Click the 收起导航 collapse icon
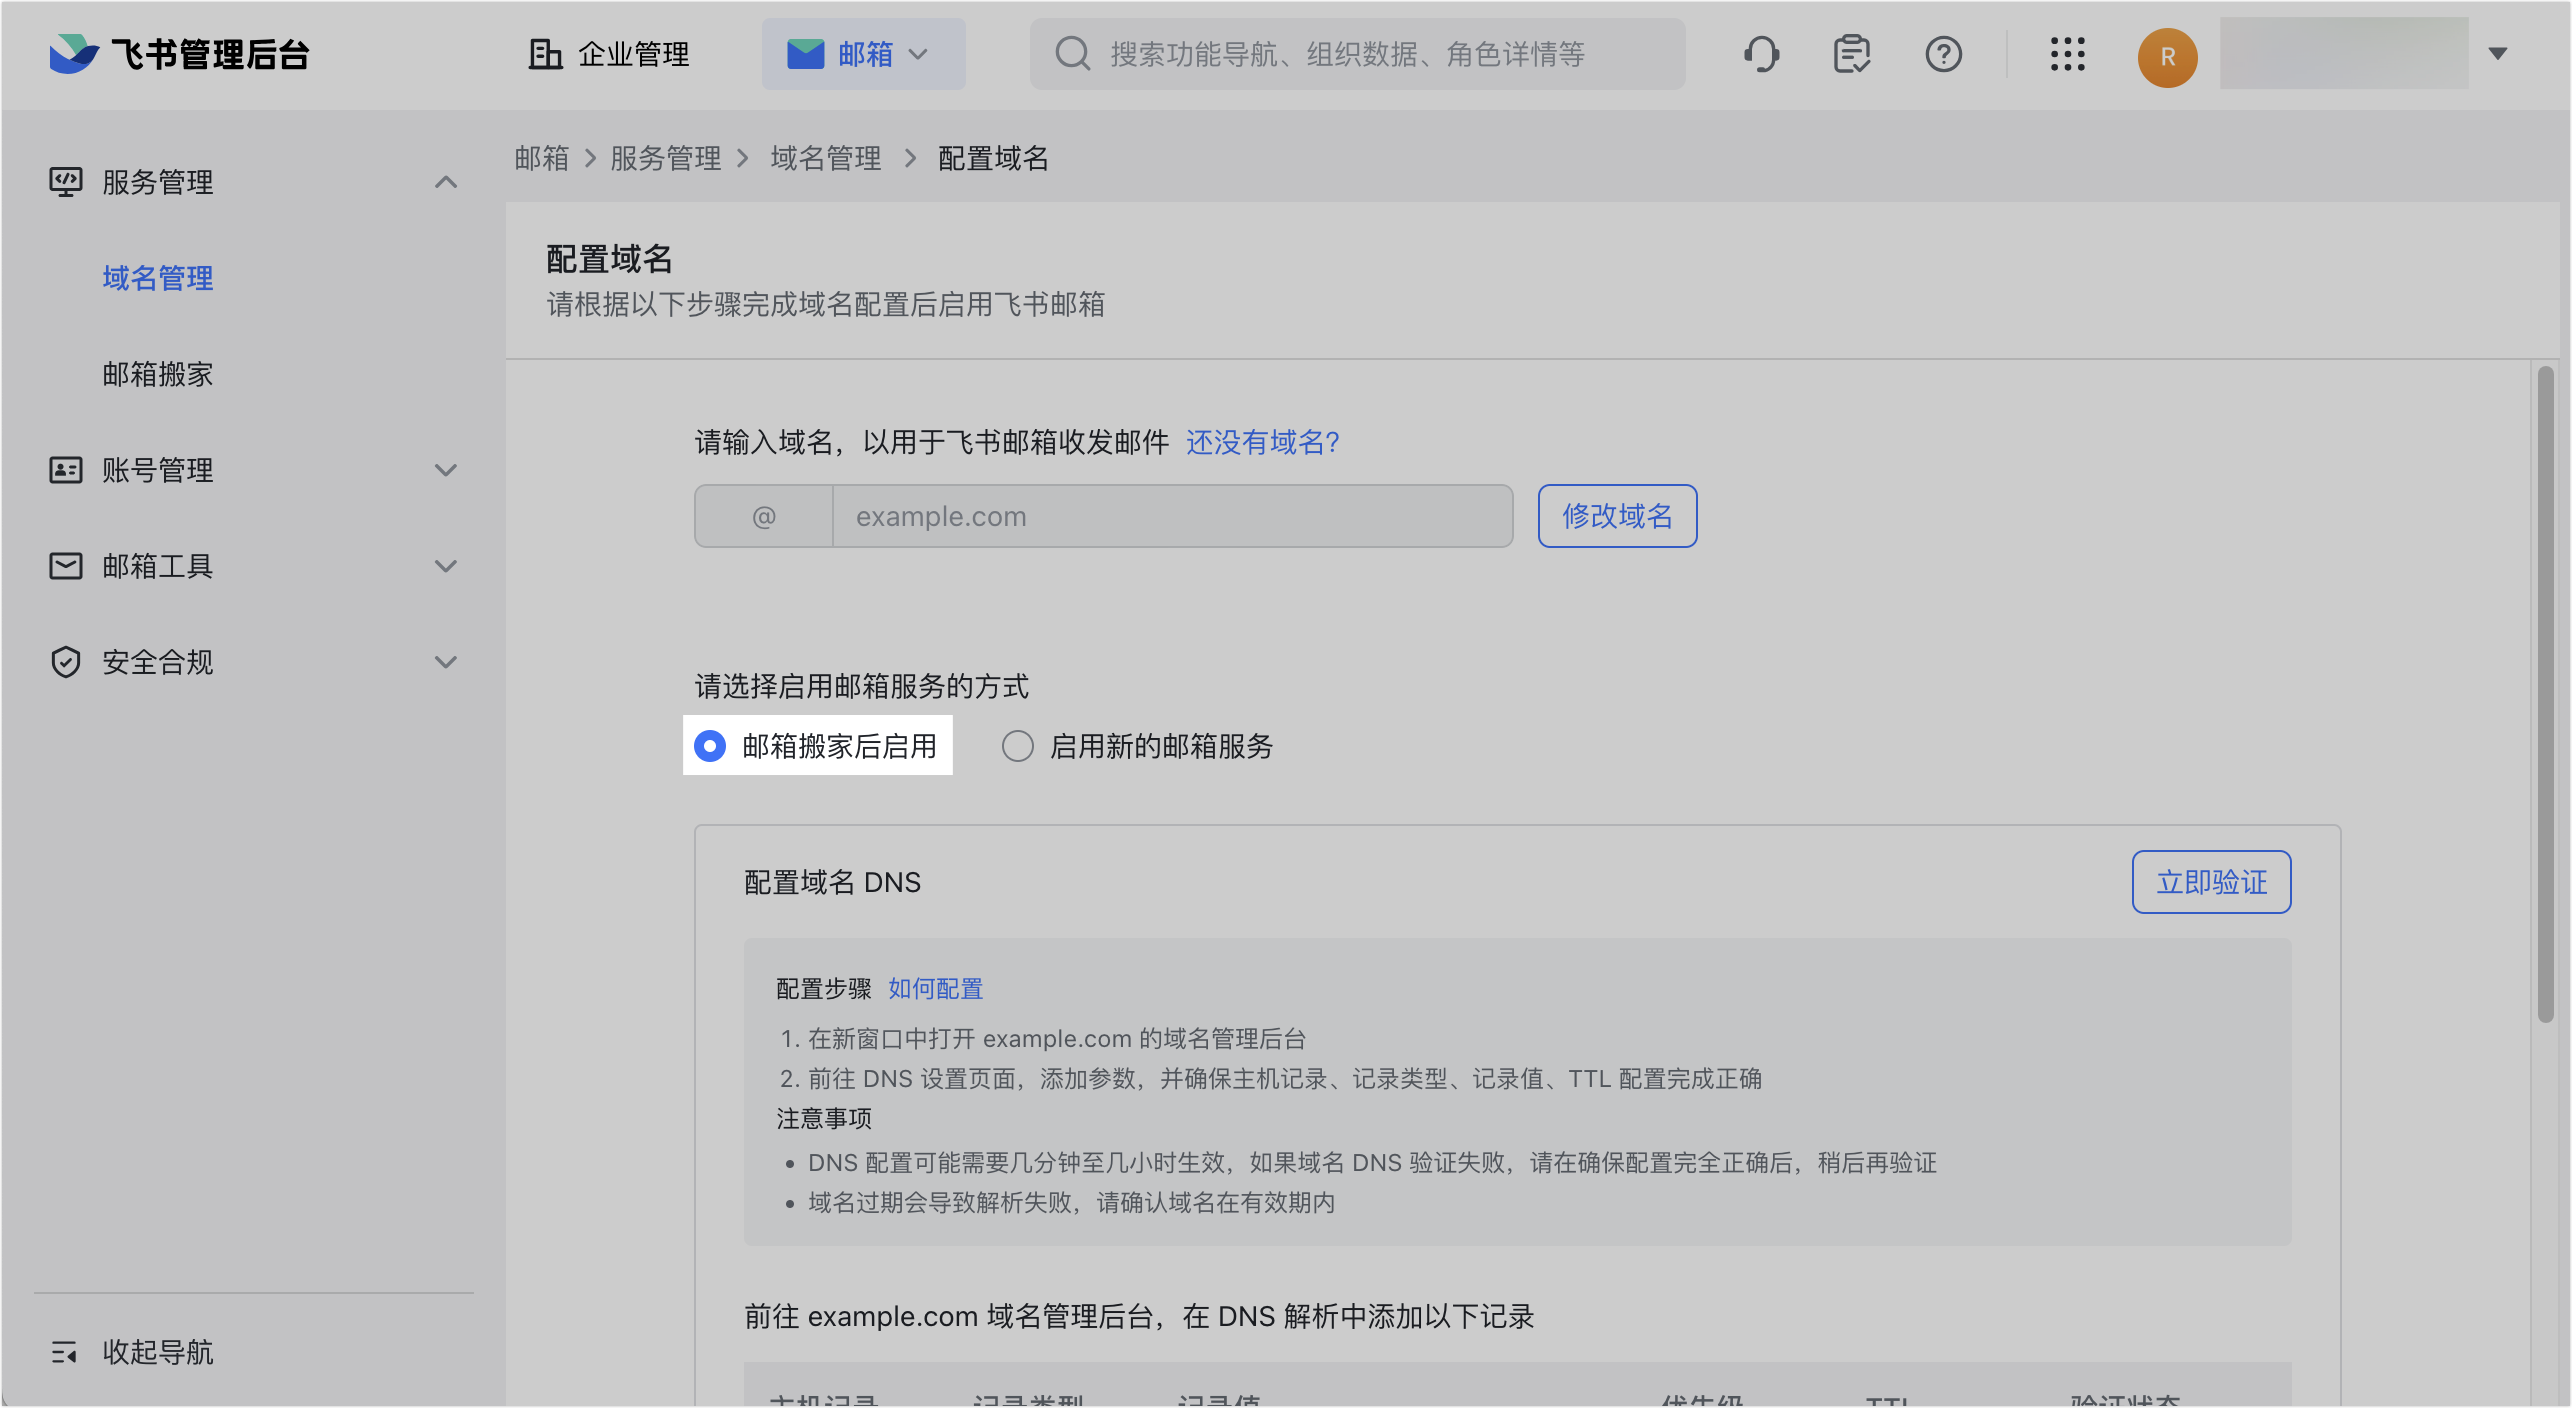Viewport: 2572px width, 1408px height. pyautogui.click(x=65, y=1352)
